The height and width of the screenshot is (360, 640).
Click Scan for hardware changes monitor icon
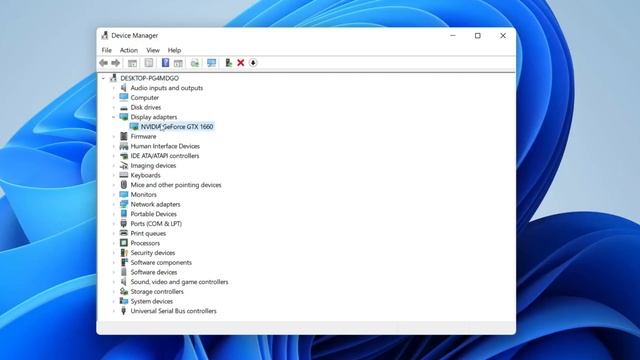coord(211,63)
